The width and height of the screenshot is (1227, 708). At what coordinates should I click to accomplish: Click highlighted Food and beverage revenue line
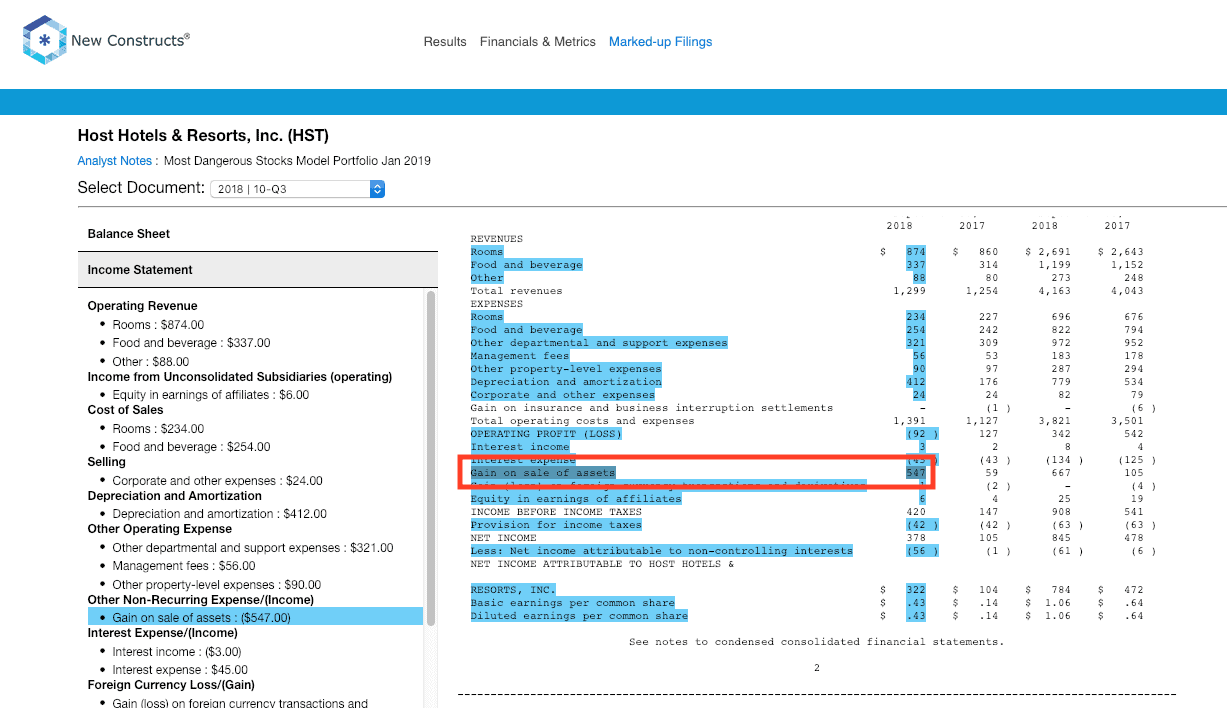(x=526, y=265)
